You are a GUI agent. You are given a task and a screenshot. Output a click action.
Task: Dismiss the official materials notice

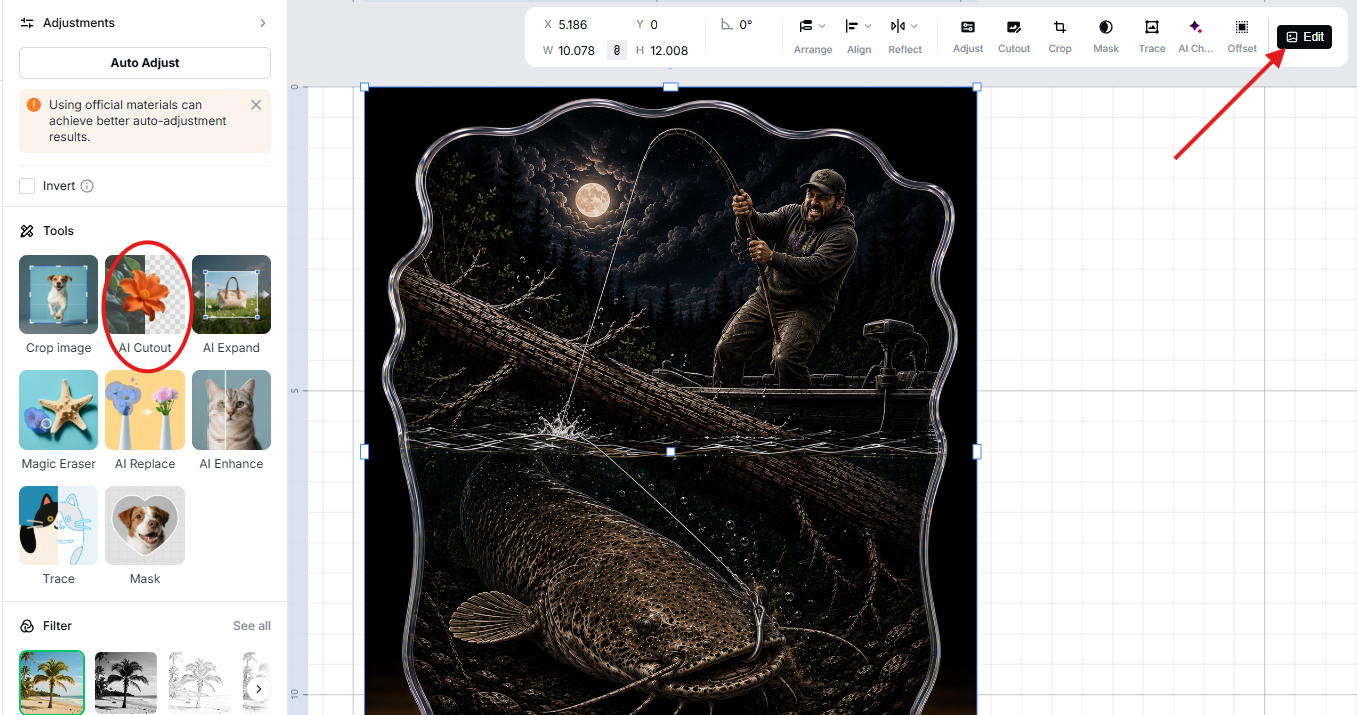pyautogui.click(x=256, y=104)
